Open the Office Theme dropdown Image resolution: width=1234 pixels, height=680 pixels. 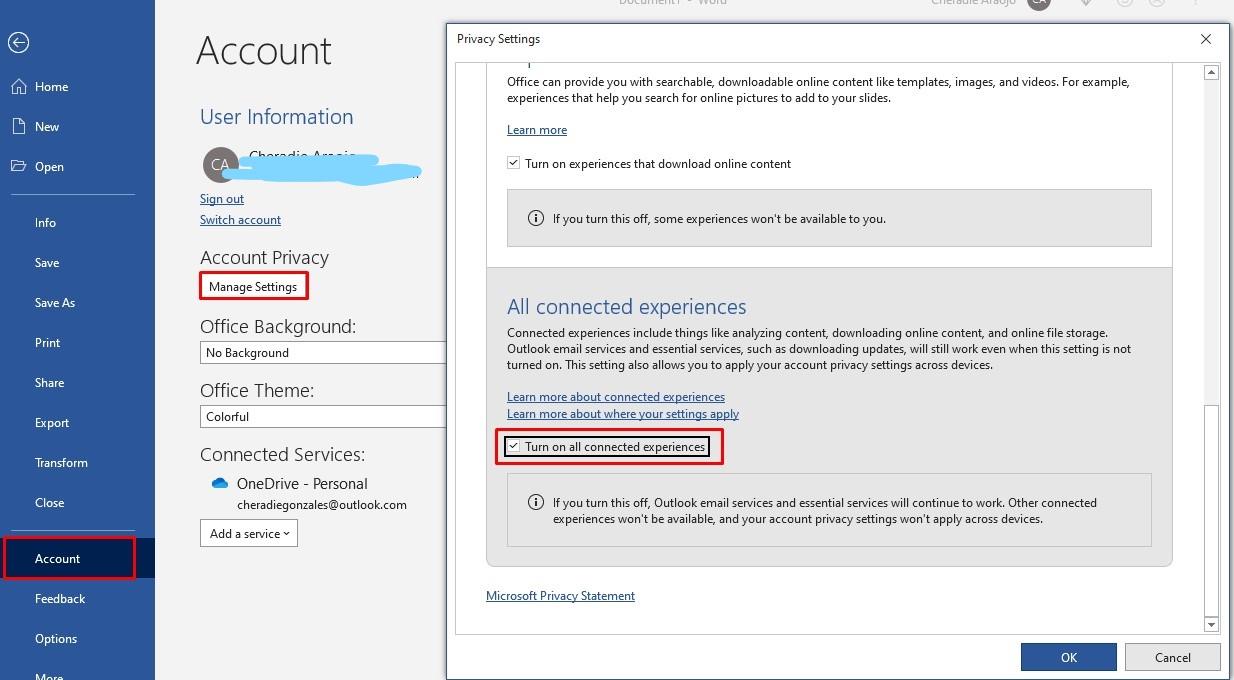click(322, 417)
